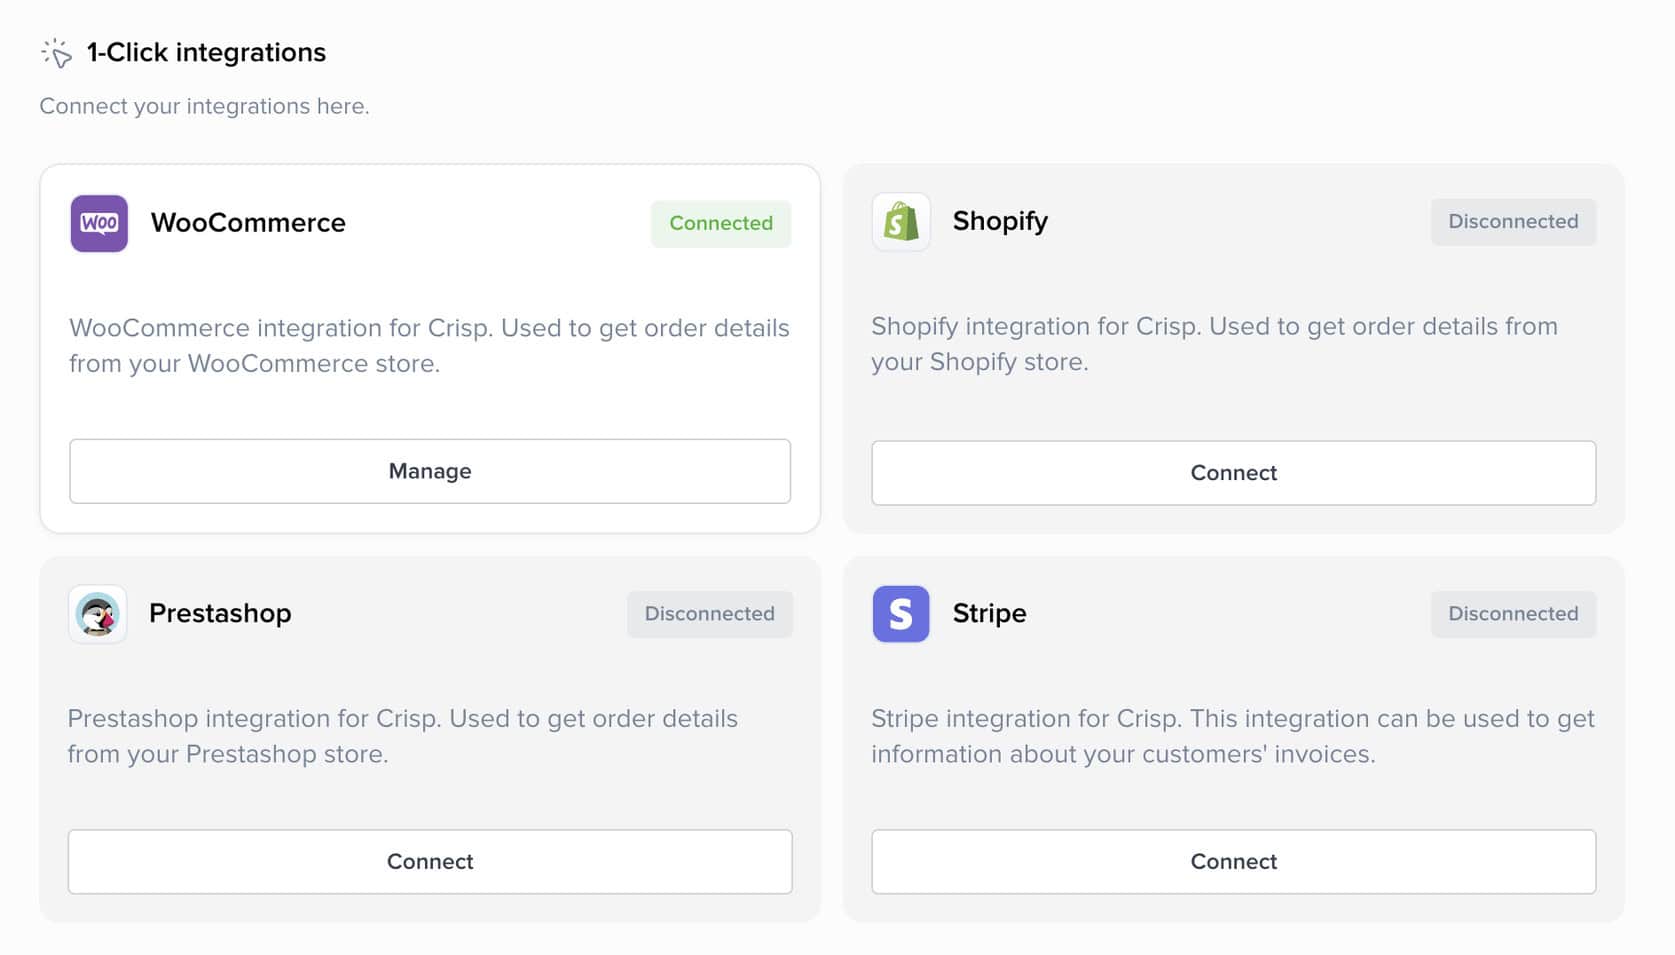Select the WooCommerce card title
This screenshot has width=1675, height=955.
(248, 223)
